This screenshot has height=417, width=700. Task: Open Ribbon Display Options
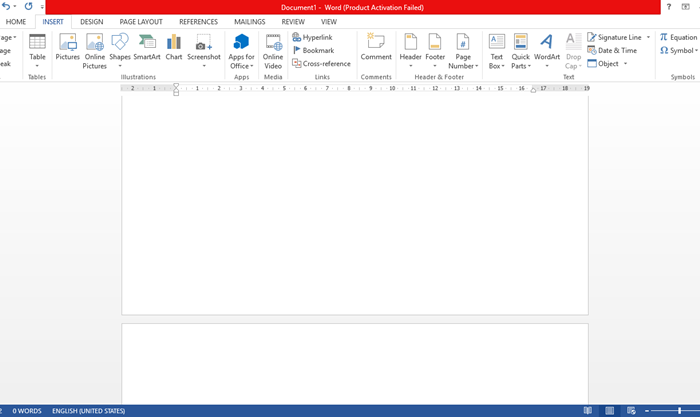point(685,7)
